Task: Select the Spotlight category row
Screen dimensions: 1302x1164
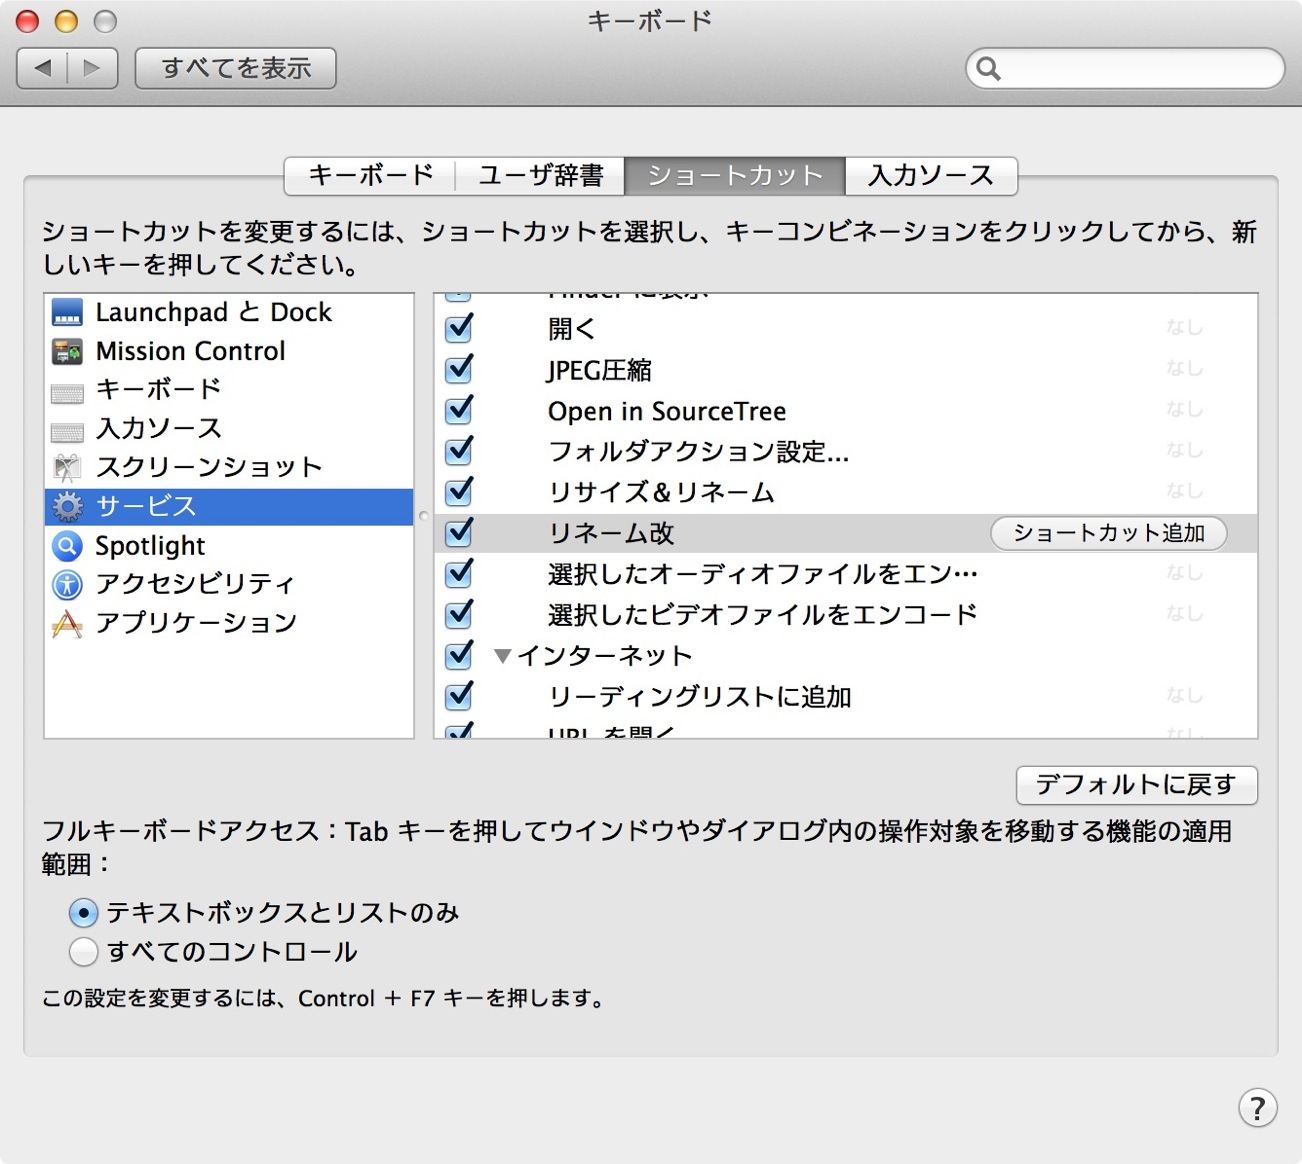Action: (229, 545)
